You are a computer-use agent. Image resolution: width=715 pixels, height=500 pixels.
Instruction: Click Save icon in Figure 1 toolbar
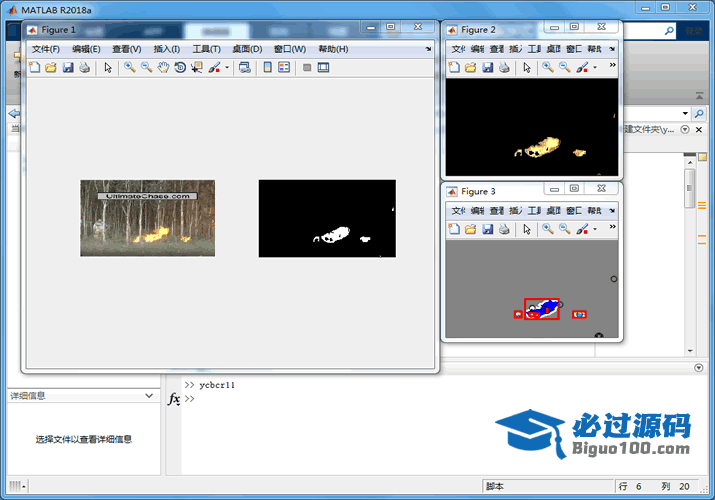[x=68, y=68]
